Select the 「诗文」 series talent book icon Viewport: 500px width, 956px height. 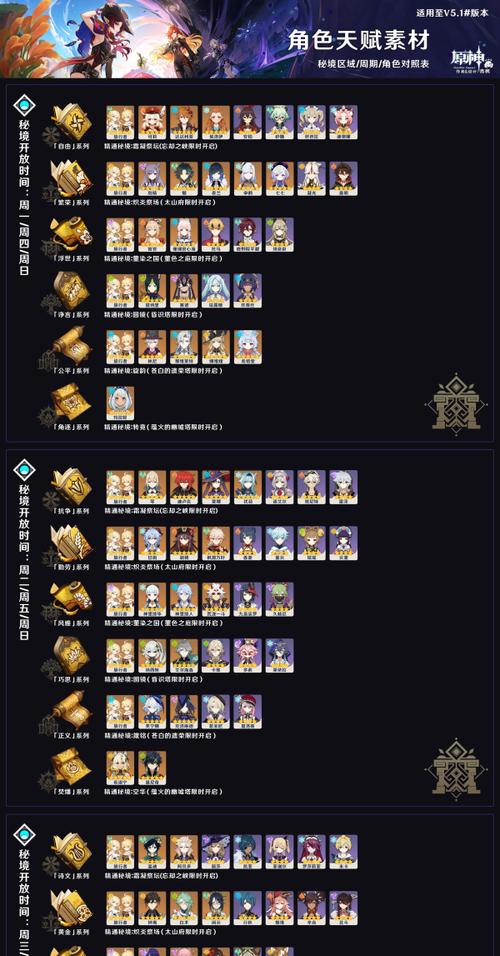pos(71,851)
